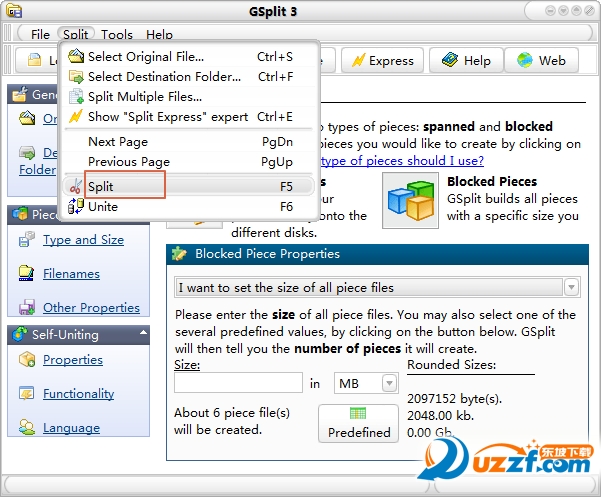Click the "2048.00 kb." rounded size text
Viewport: 601px width, 497px height.
440,416
